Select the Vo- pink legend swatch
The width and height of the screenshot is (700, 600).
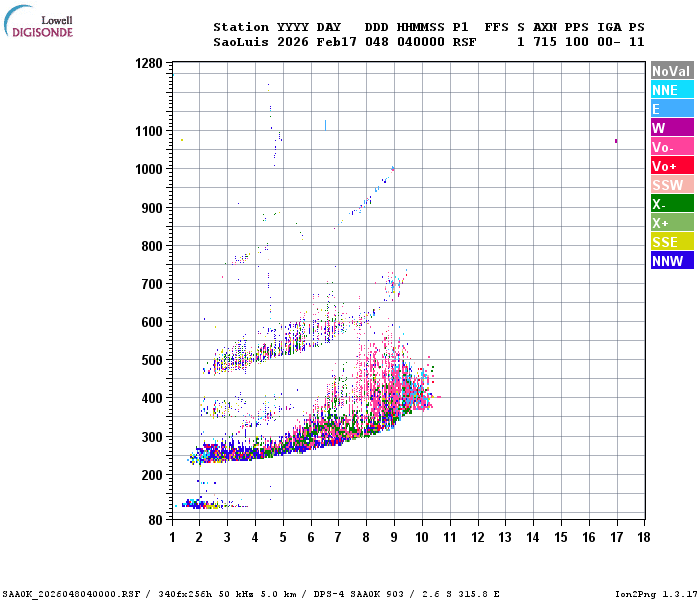[672, 146]
